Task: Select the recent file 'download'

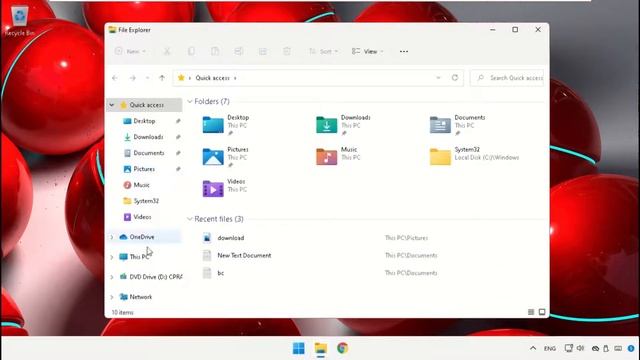Action: 231,238
